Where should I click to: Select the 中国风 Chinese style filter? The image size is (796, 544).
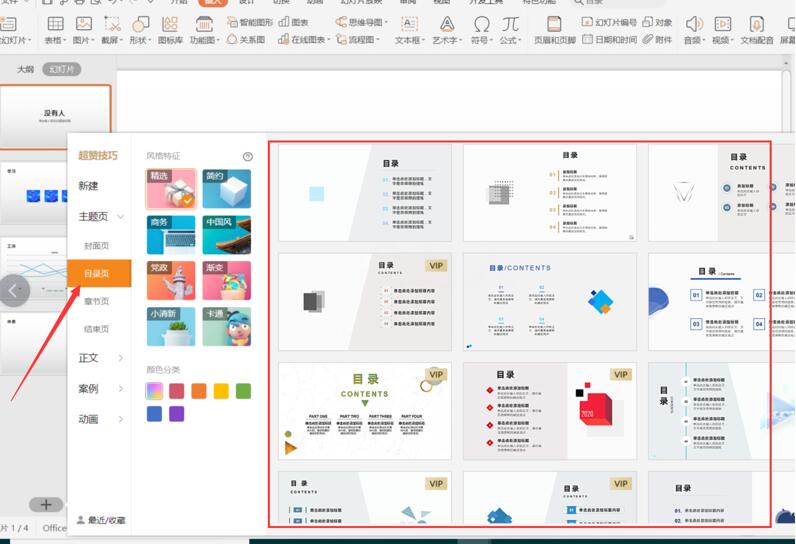click(x=227, y=235)
